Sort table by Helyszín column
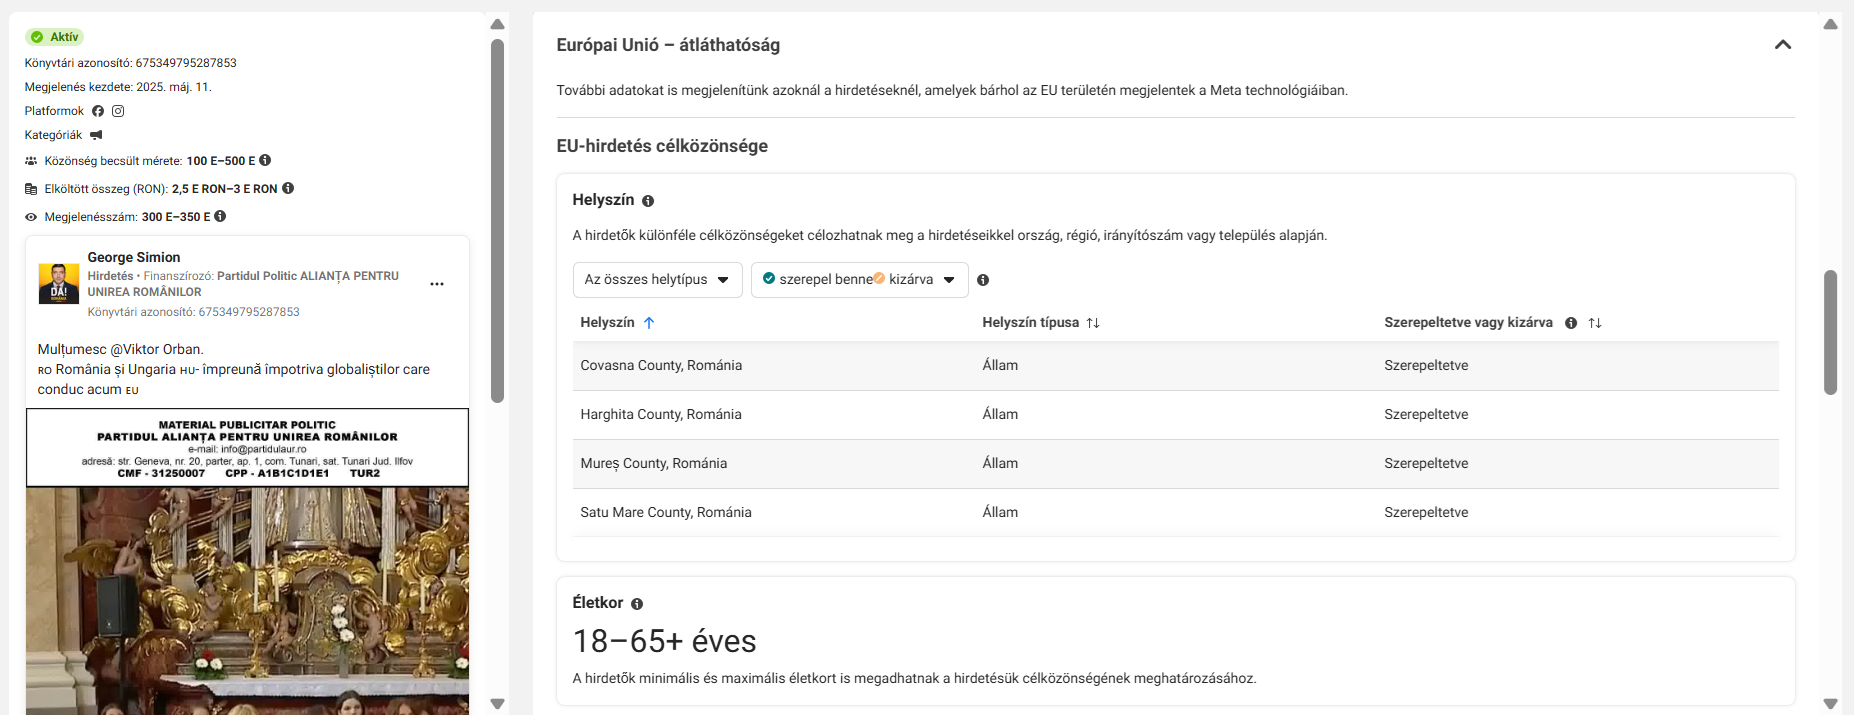 [649, 323]
